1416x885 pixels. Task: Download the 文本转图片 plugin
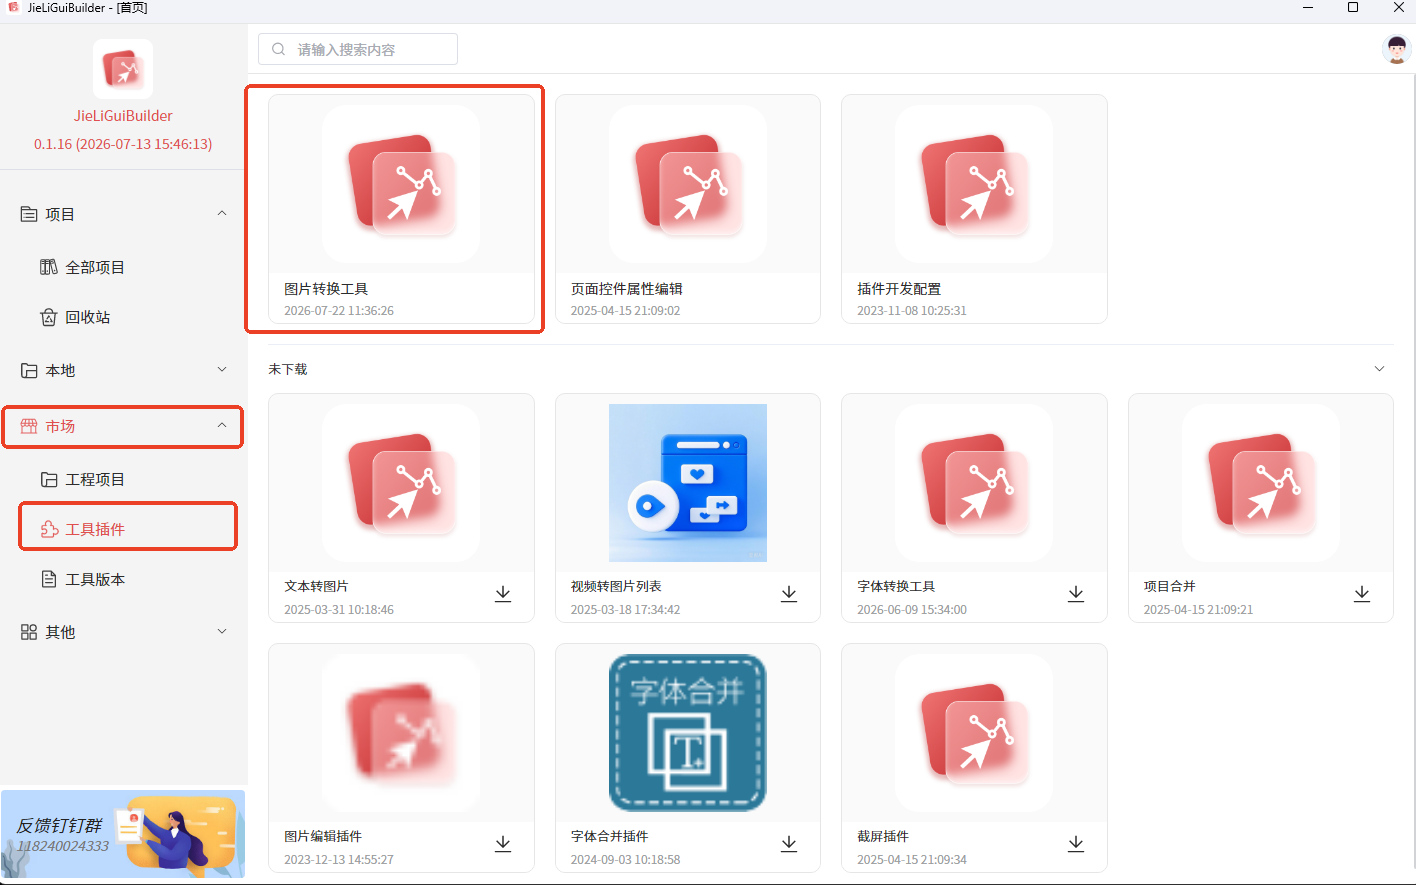point(503,594)
